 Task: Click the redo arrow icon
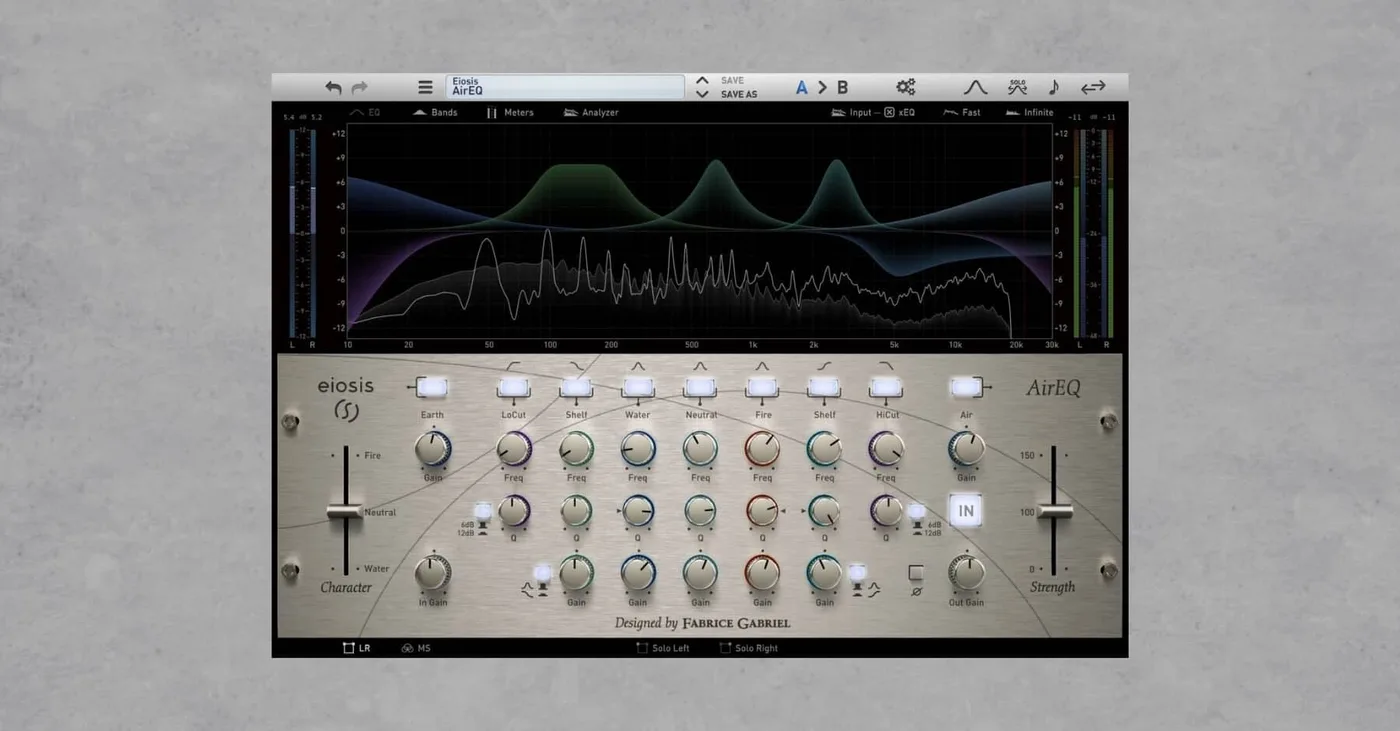359,88
